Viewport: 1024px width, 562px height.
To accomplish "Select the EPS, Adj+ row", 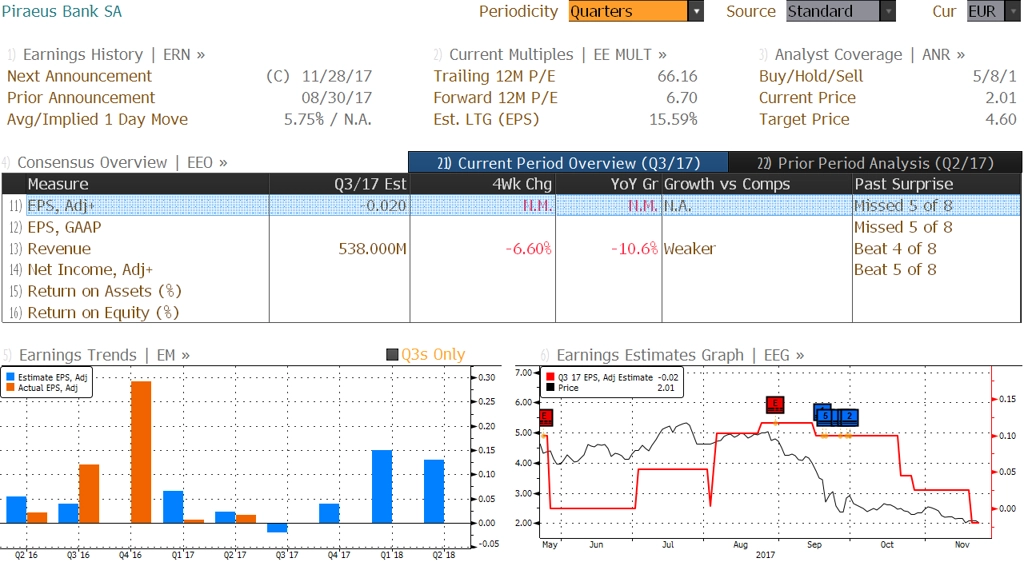I will (511, 206).
